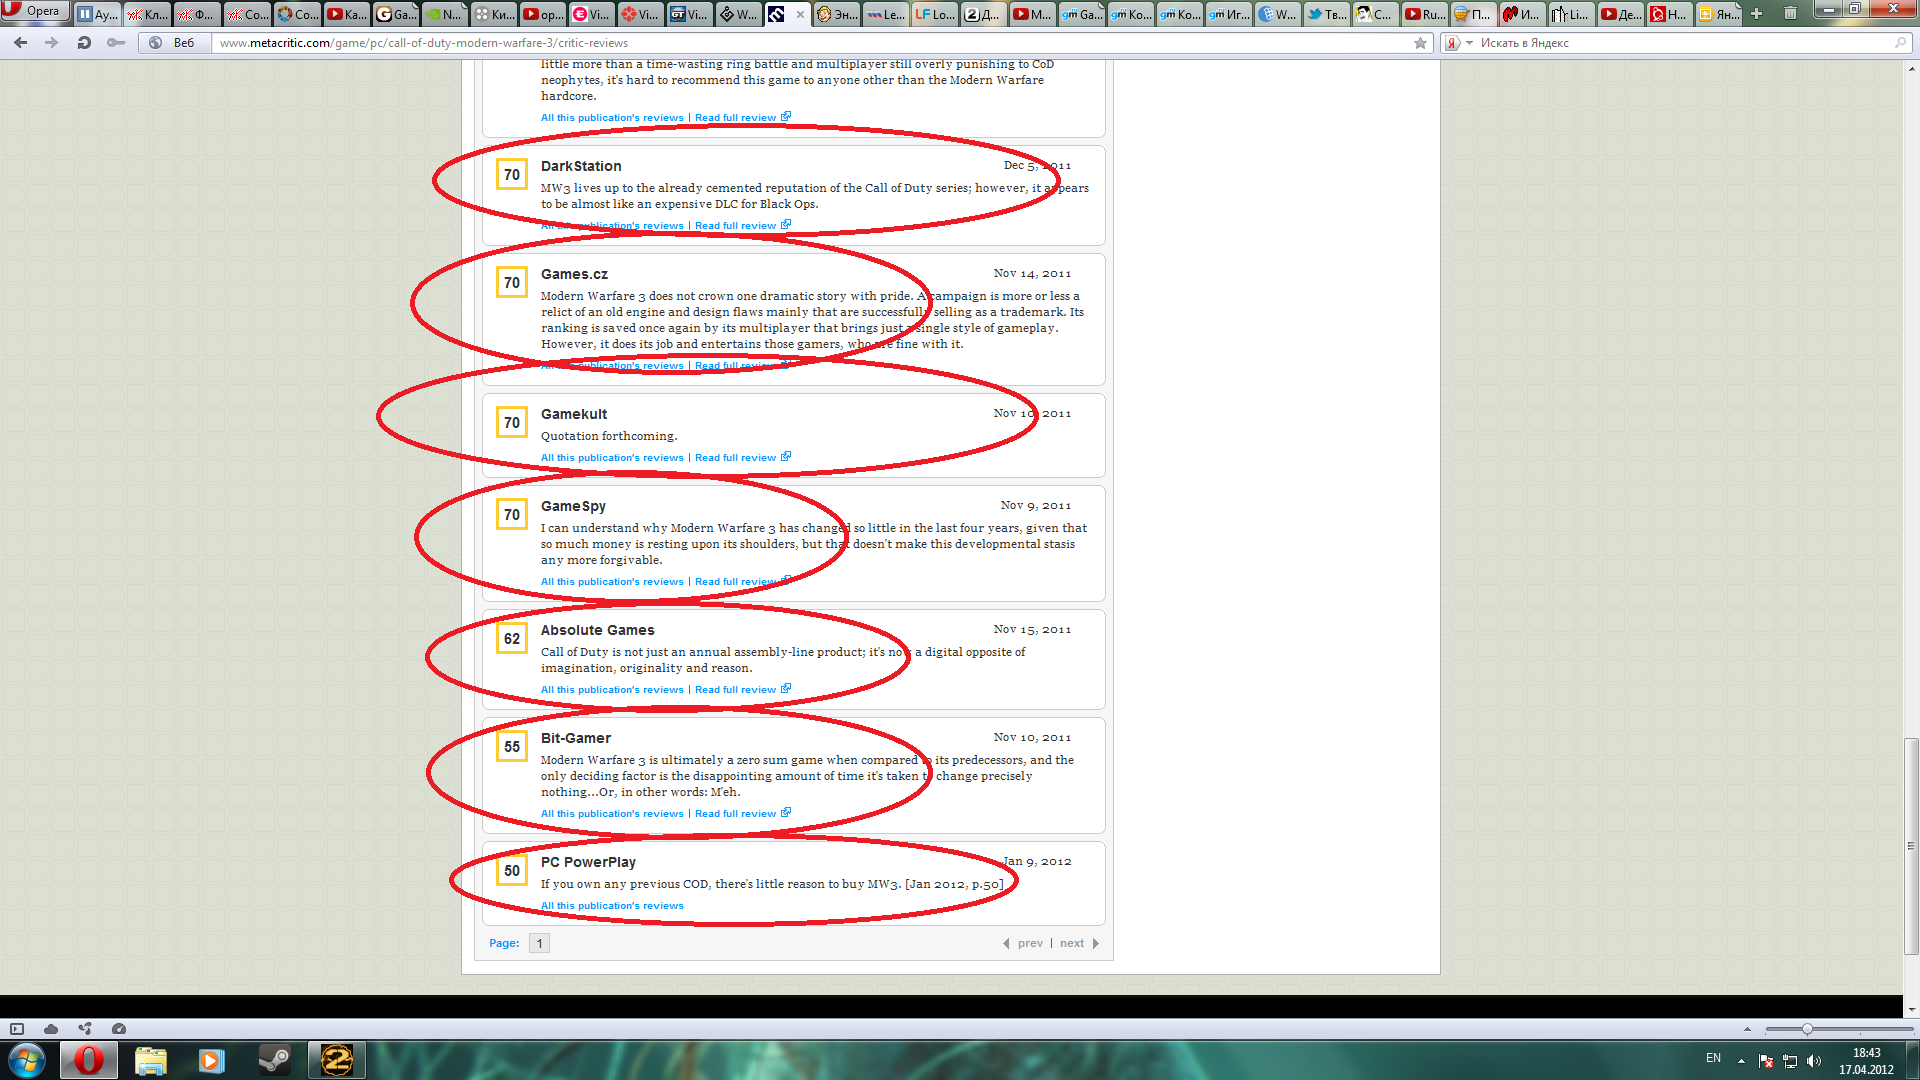The height and width of the screenshot is (1080, 1920).
Task: Click the DarkStation publication name
Action: point(581,166)
